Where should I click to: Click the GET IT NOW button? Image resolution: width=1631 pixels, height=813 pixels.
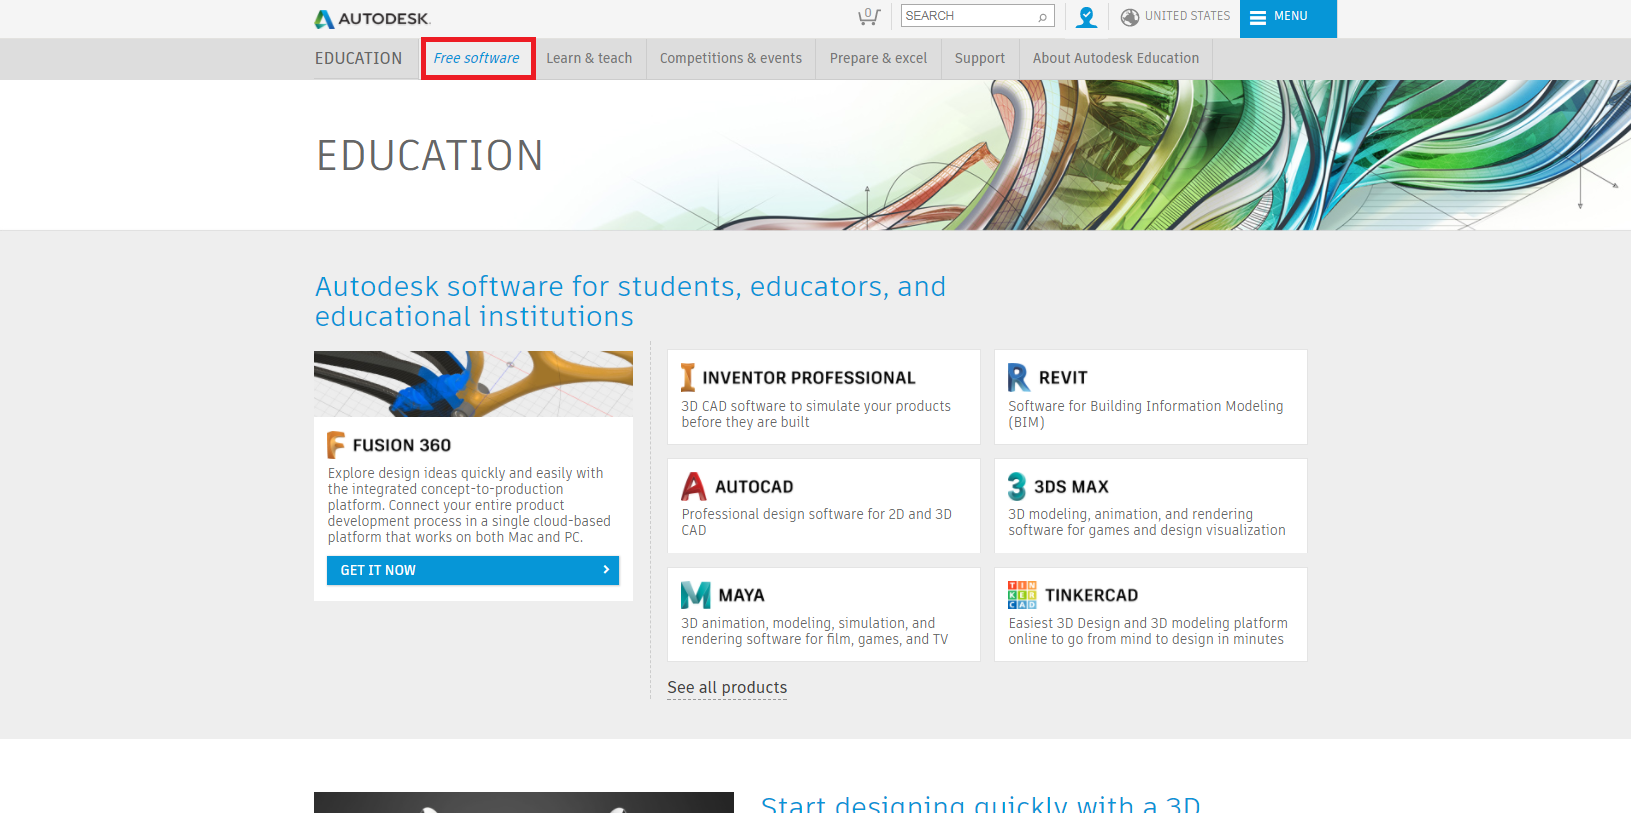click(x=473, y=570)
